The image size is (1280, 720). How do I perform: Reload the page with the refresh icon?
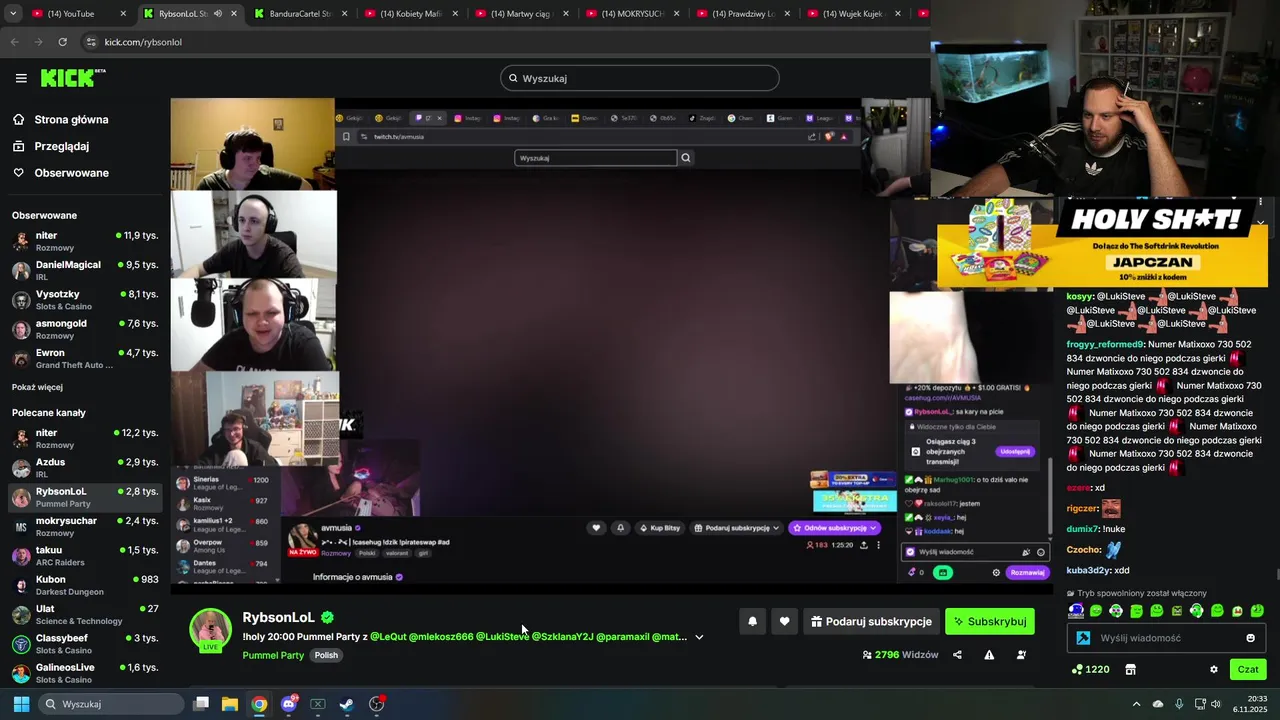click(x=62, y=42)
